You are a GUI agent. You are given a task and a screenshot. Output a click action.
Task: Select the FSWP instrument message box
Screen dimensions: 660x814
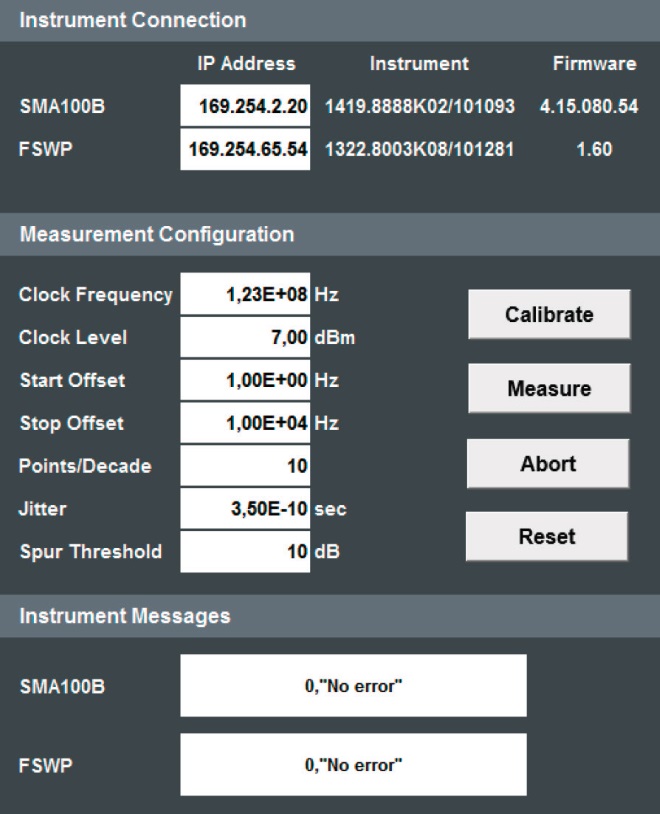coord(354,765)
